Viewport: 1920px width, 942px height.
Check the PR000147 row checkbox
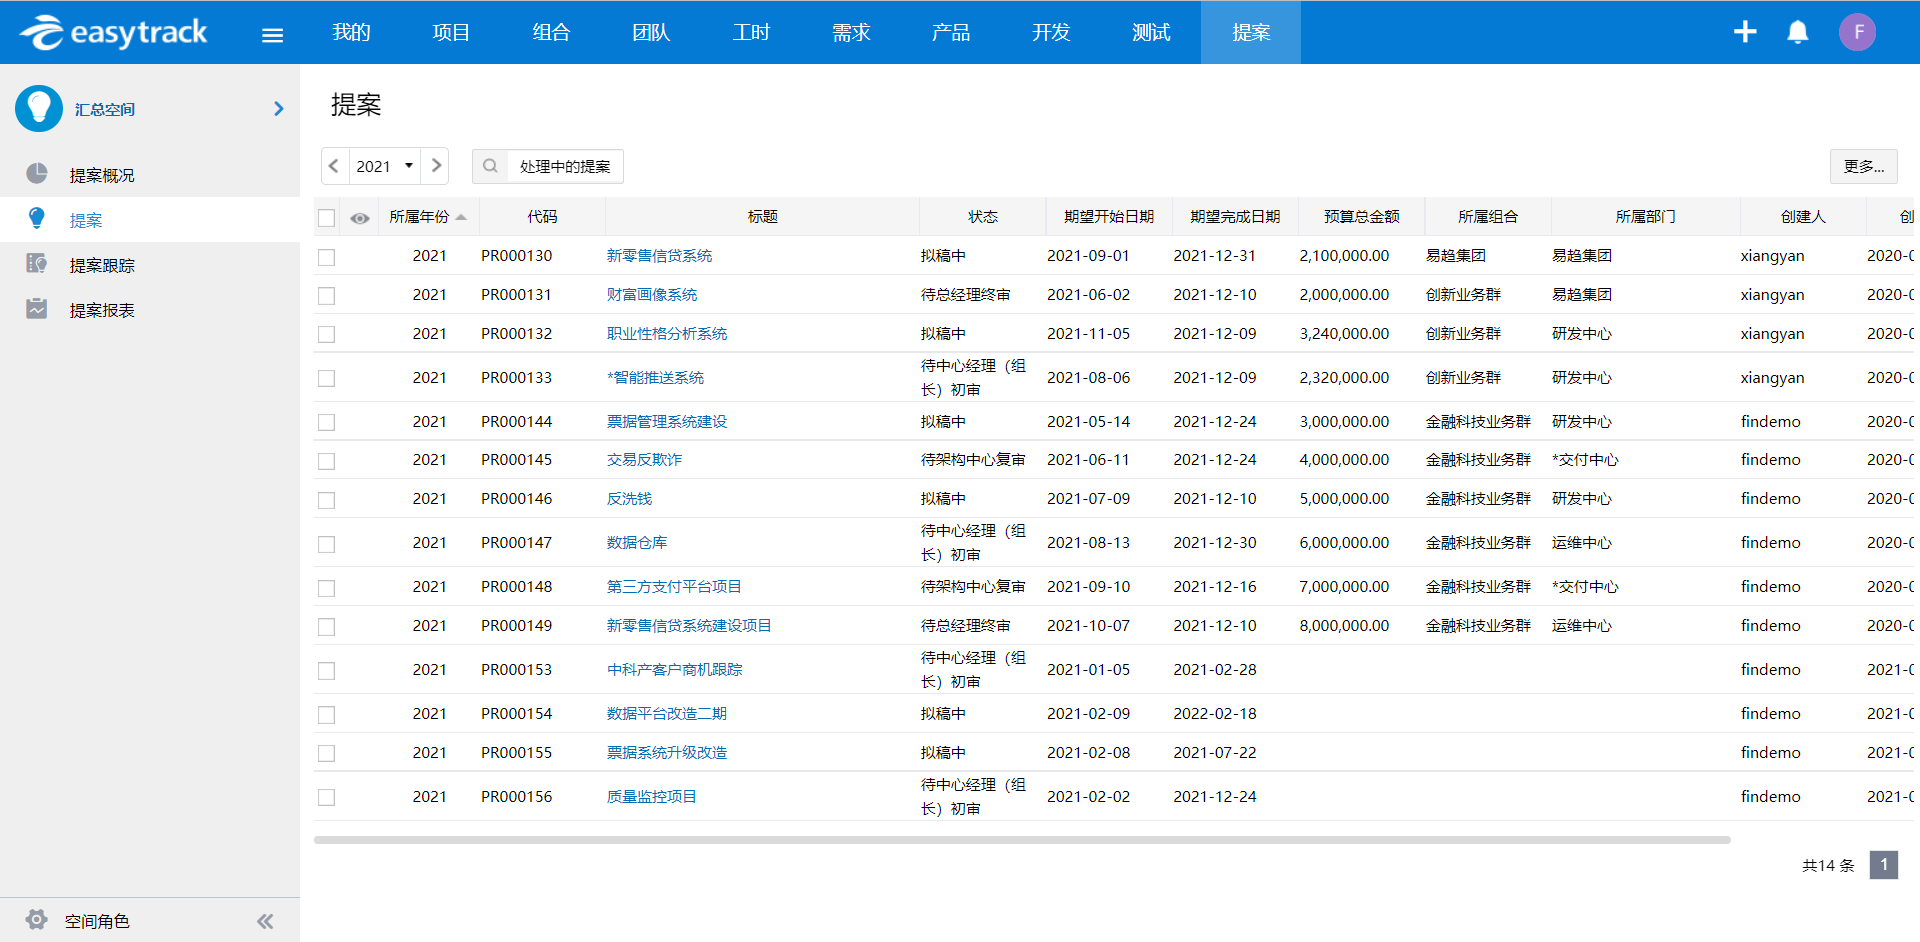click(x=327, y=544)
